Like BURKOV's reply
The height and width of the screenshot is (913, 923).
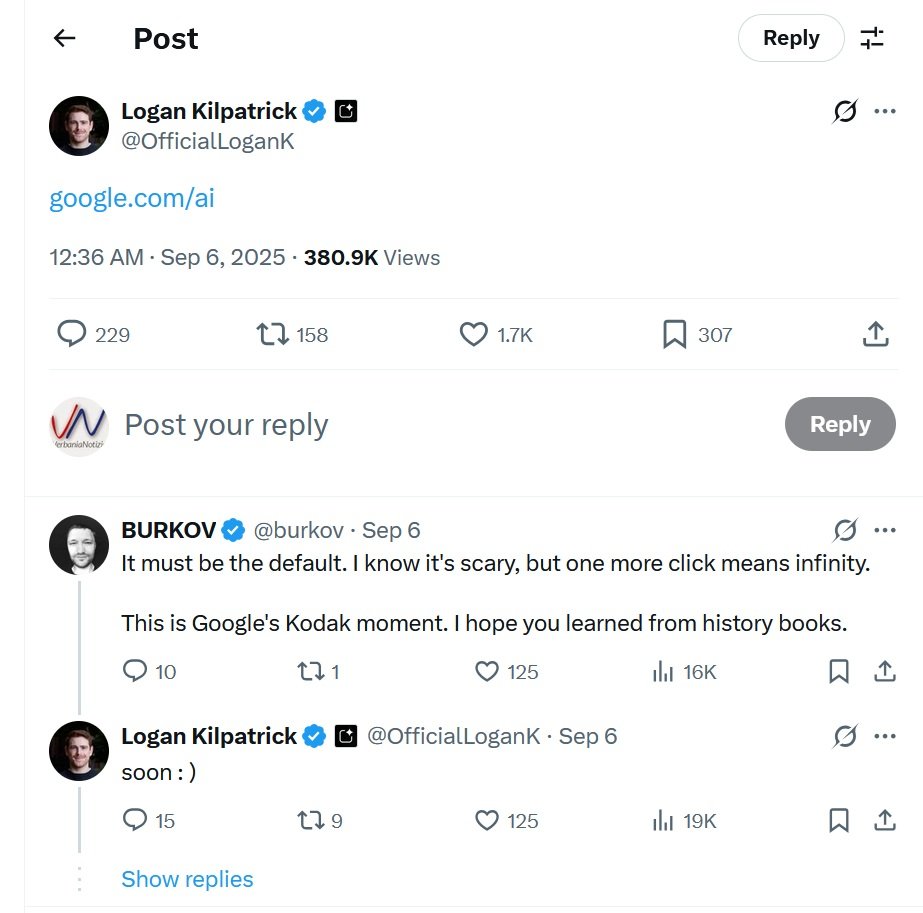coord(487,671)
